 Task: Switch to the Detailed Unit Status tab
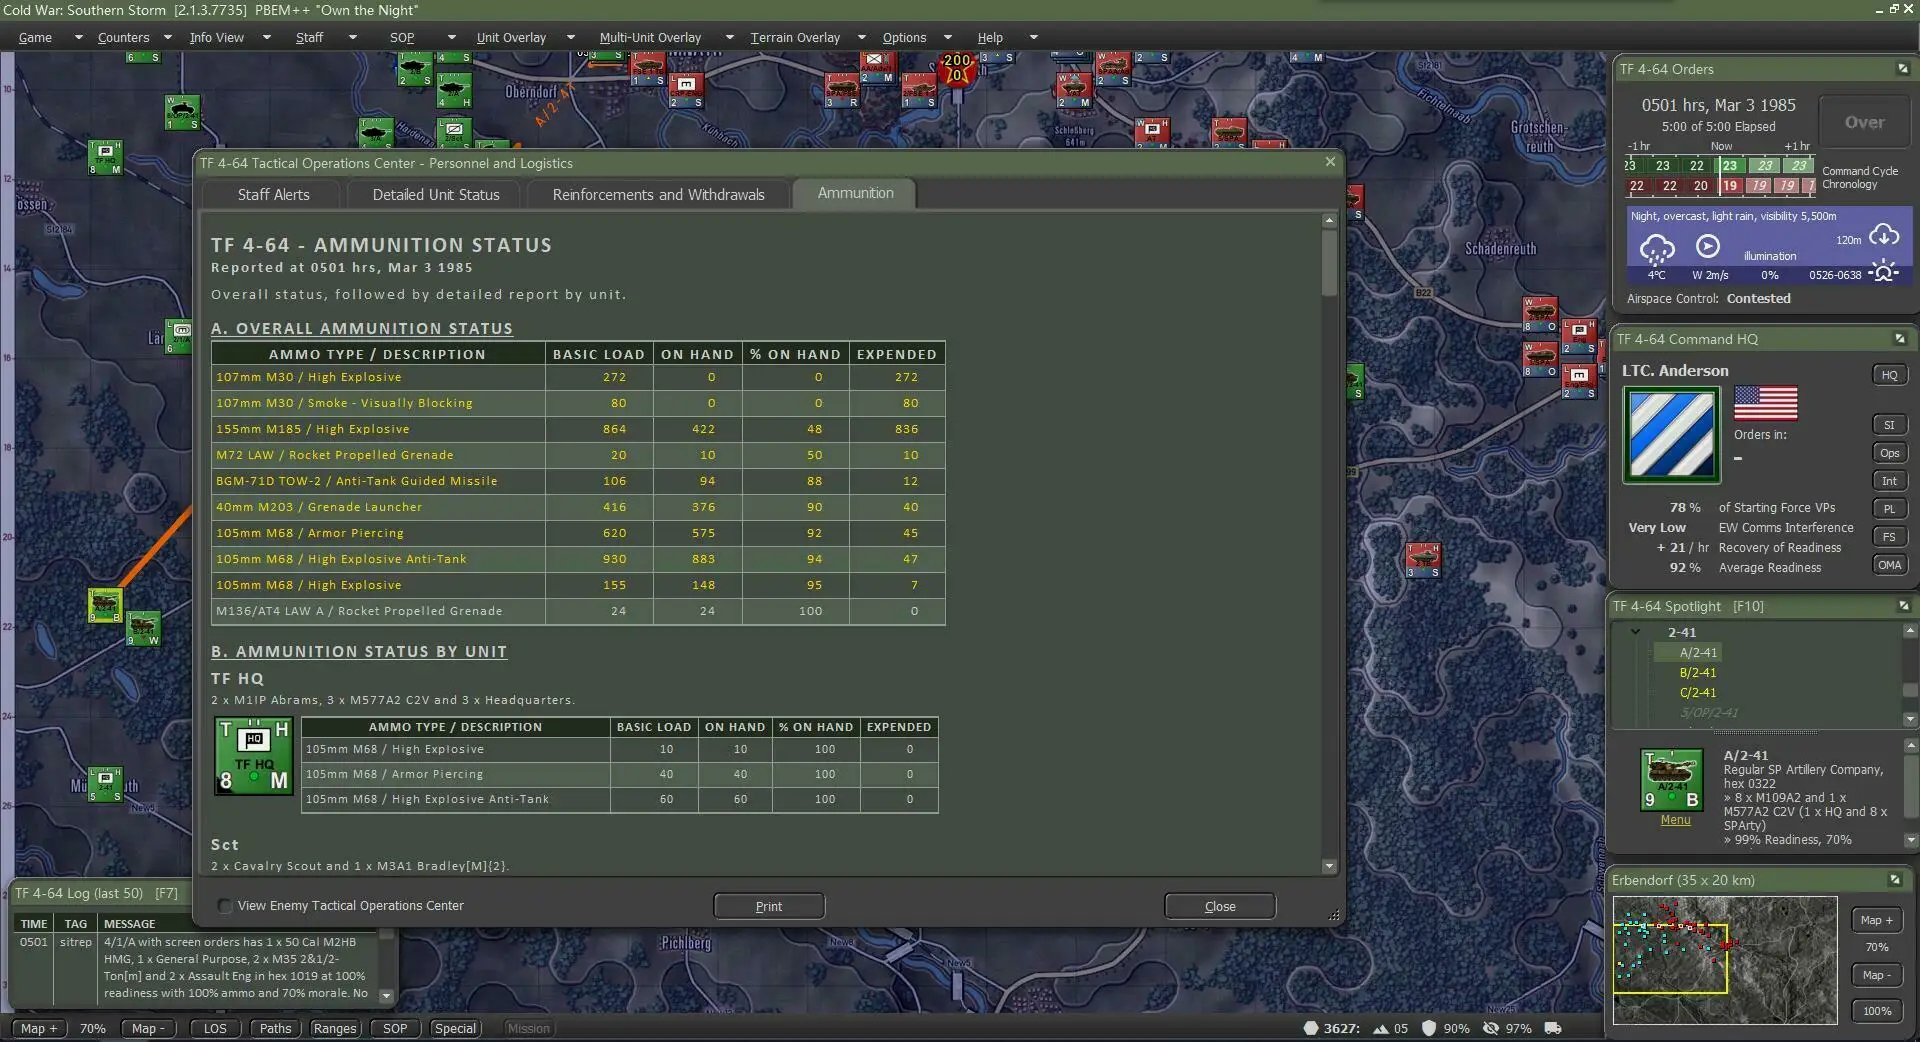coord(435,195)
